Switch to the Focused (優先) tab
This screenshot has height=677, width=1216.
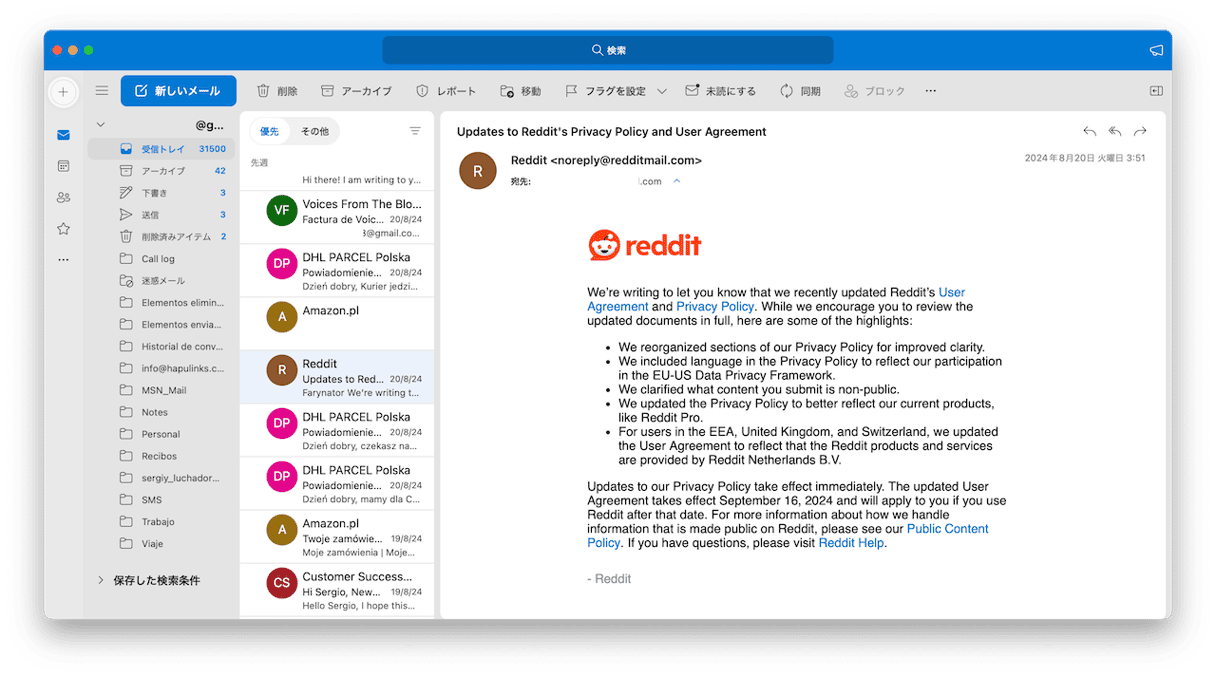pos(270,131)
